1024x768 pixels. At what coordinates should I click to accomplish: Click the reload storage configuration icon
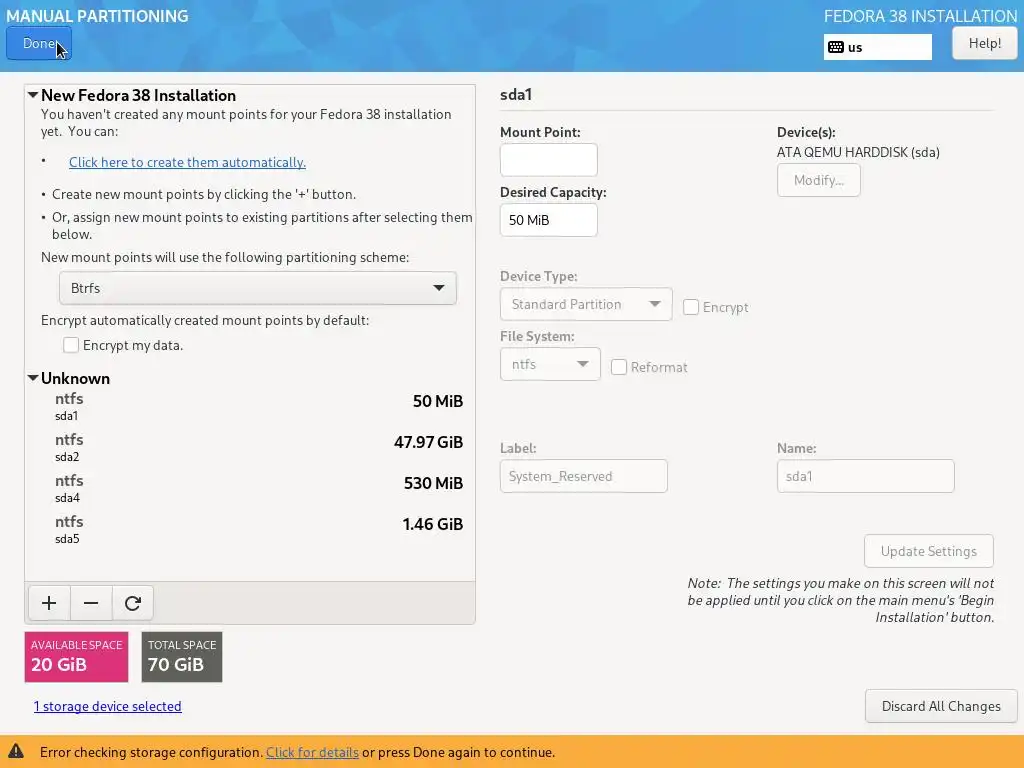pyautogui.click(x=133, y=603)
